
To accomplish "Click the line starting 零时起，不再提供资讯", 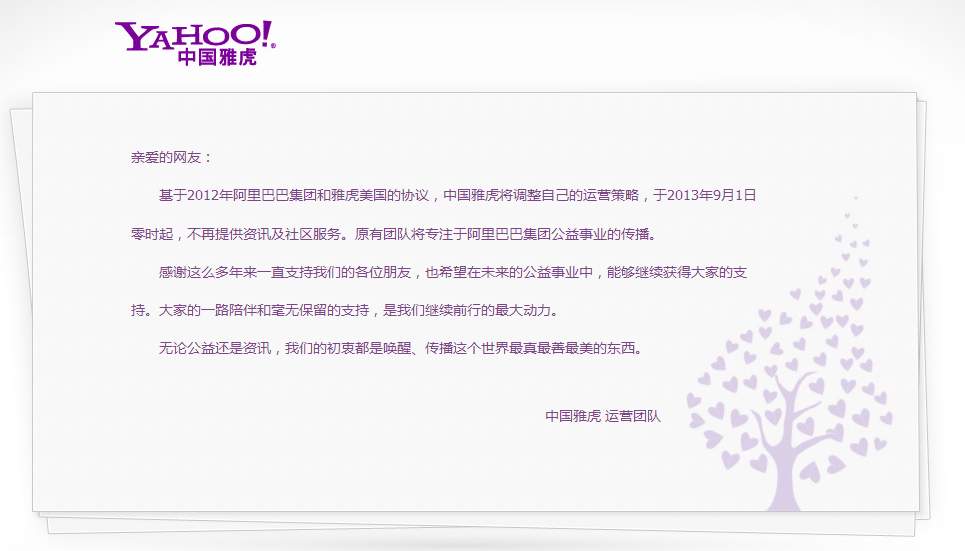I will pyautogui.click(x=395, y=234).
